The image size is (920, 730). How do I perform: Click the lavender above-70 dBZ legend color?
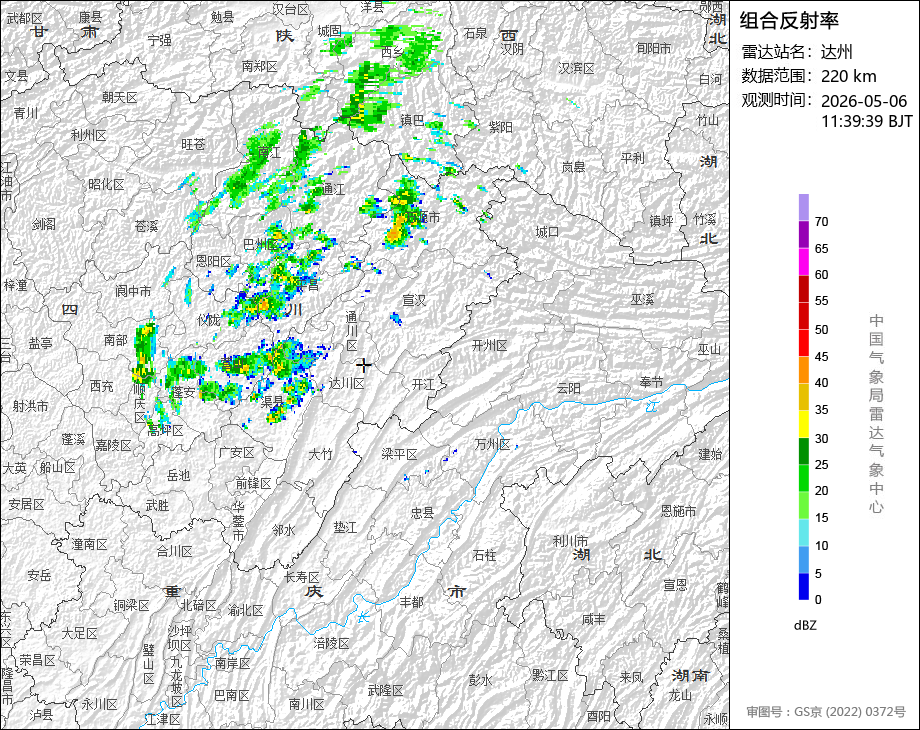(804, 207)
